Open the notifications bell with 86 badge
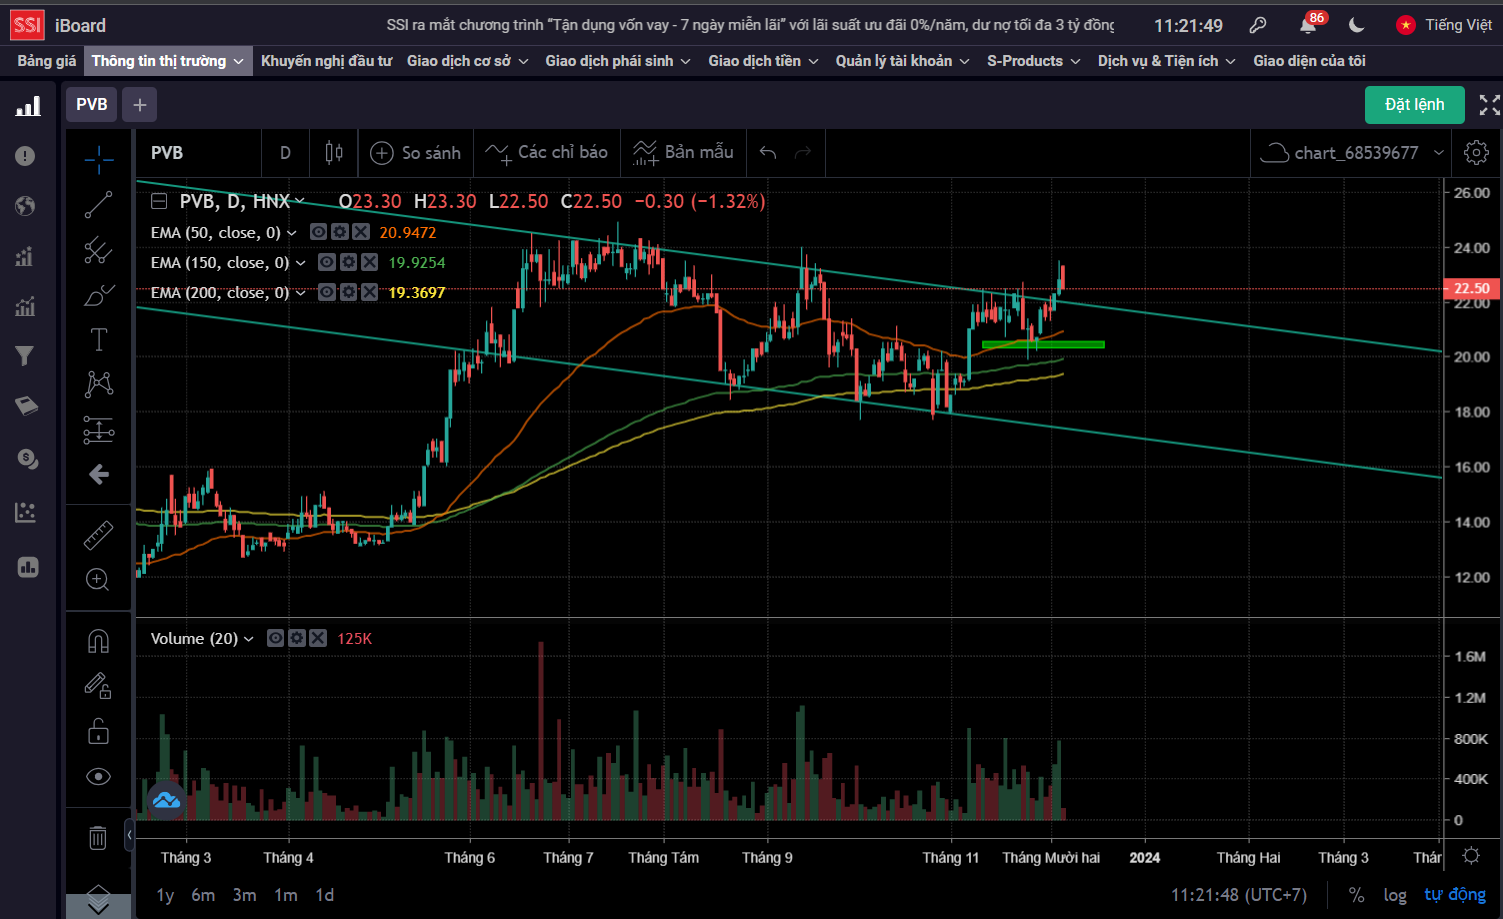1503x919 pixels. [x=1308, y=25]
